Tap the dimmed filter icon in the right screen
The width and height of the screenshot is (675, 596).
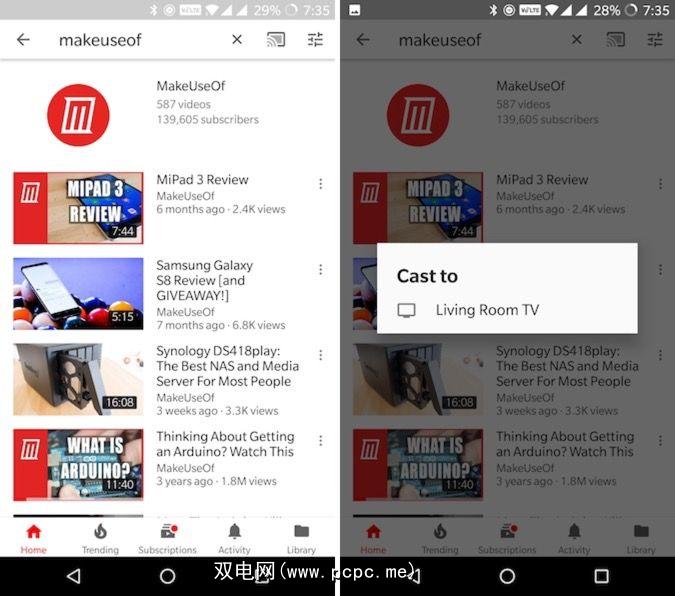655,40
